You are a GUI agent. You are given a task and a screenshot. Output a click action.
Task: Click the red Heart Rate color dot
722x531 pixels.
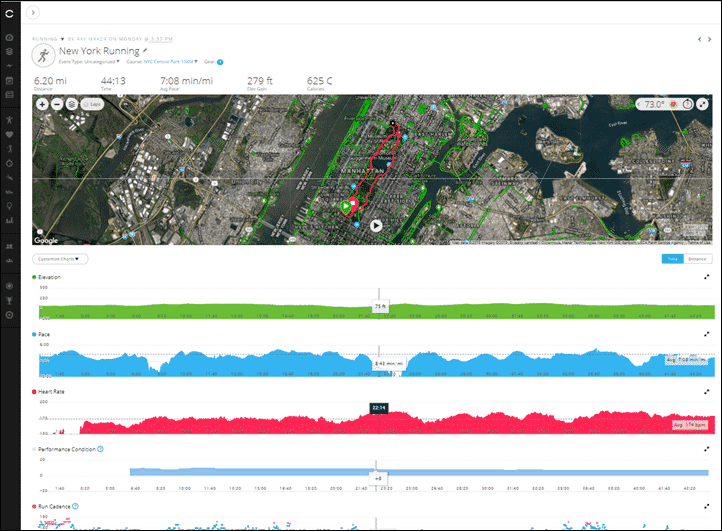click(x=34, y=391)
